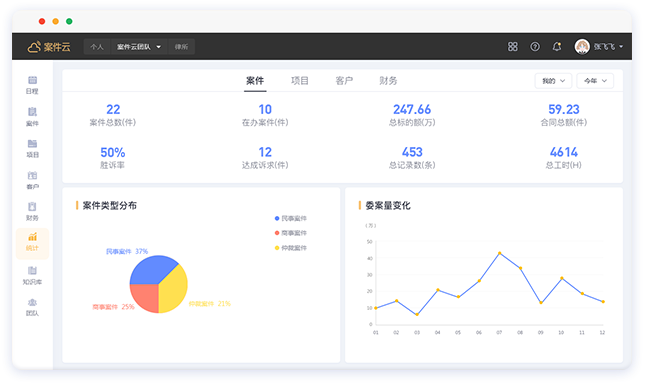The height and width of the screenshot is (385, 645).
Task: Click the 59.23 合同总额 statistic
Action: (564, 115)
